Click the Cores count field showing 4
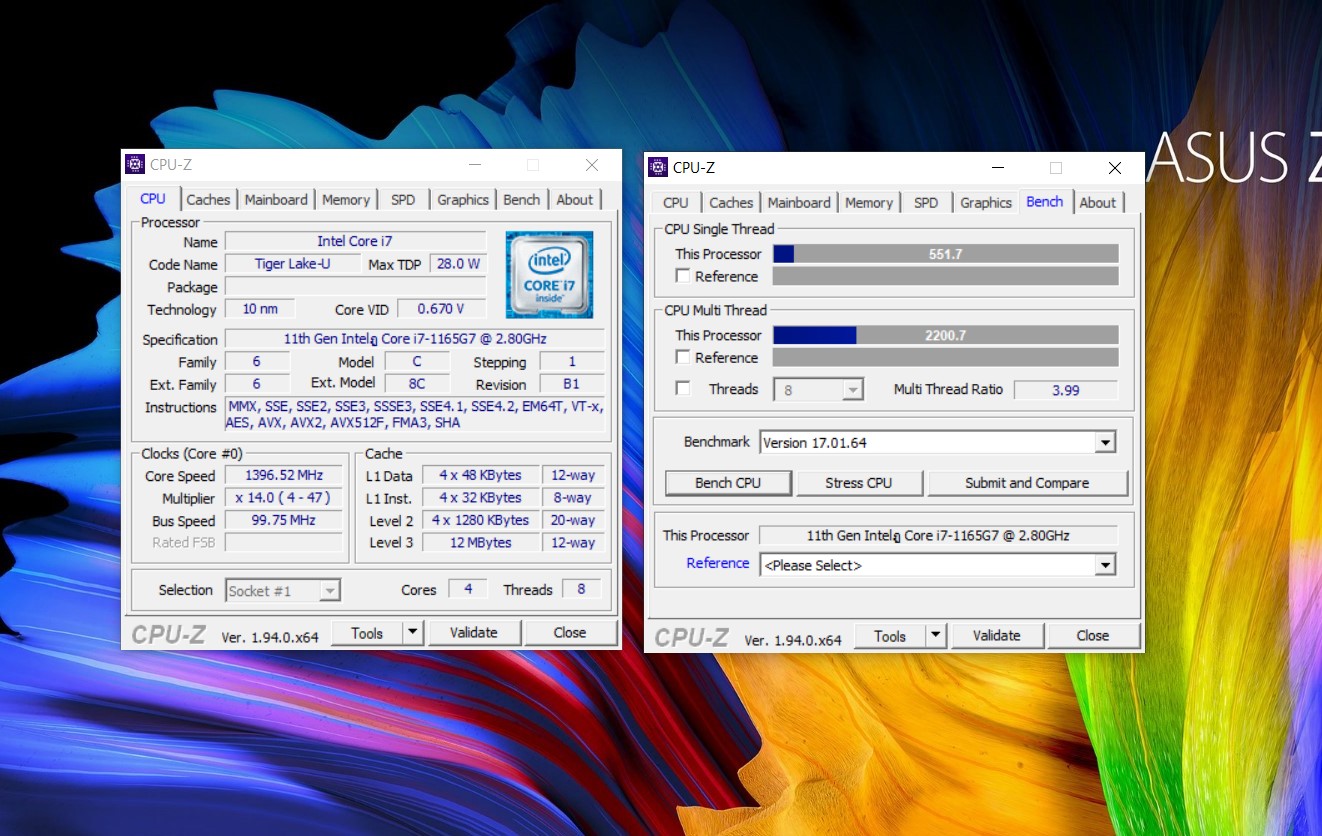This screenshot has height=836, width=1322. [468, 589]
